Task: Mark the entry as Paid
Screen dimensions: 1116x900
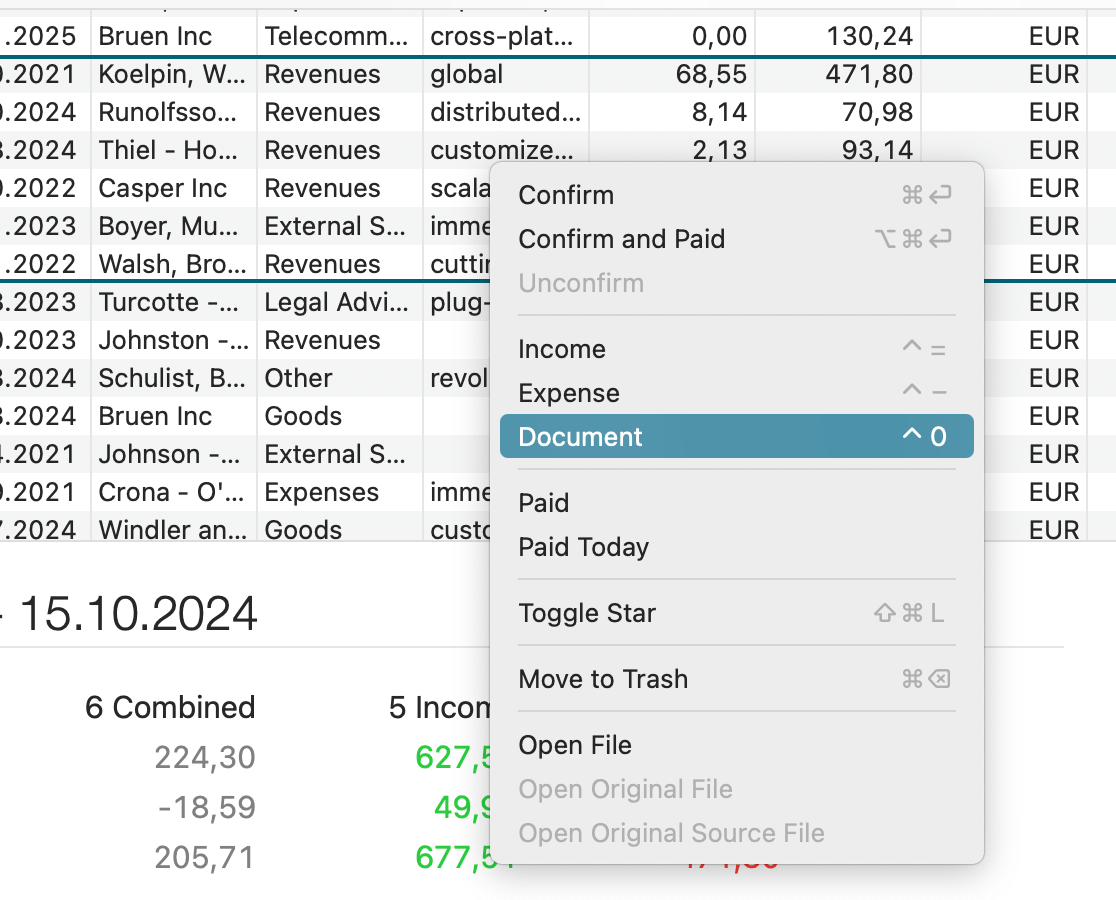Action: [x=544, y=503]
